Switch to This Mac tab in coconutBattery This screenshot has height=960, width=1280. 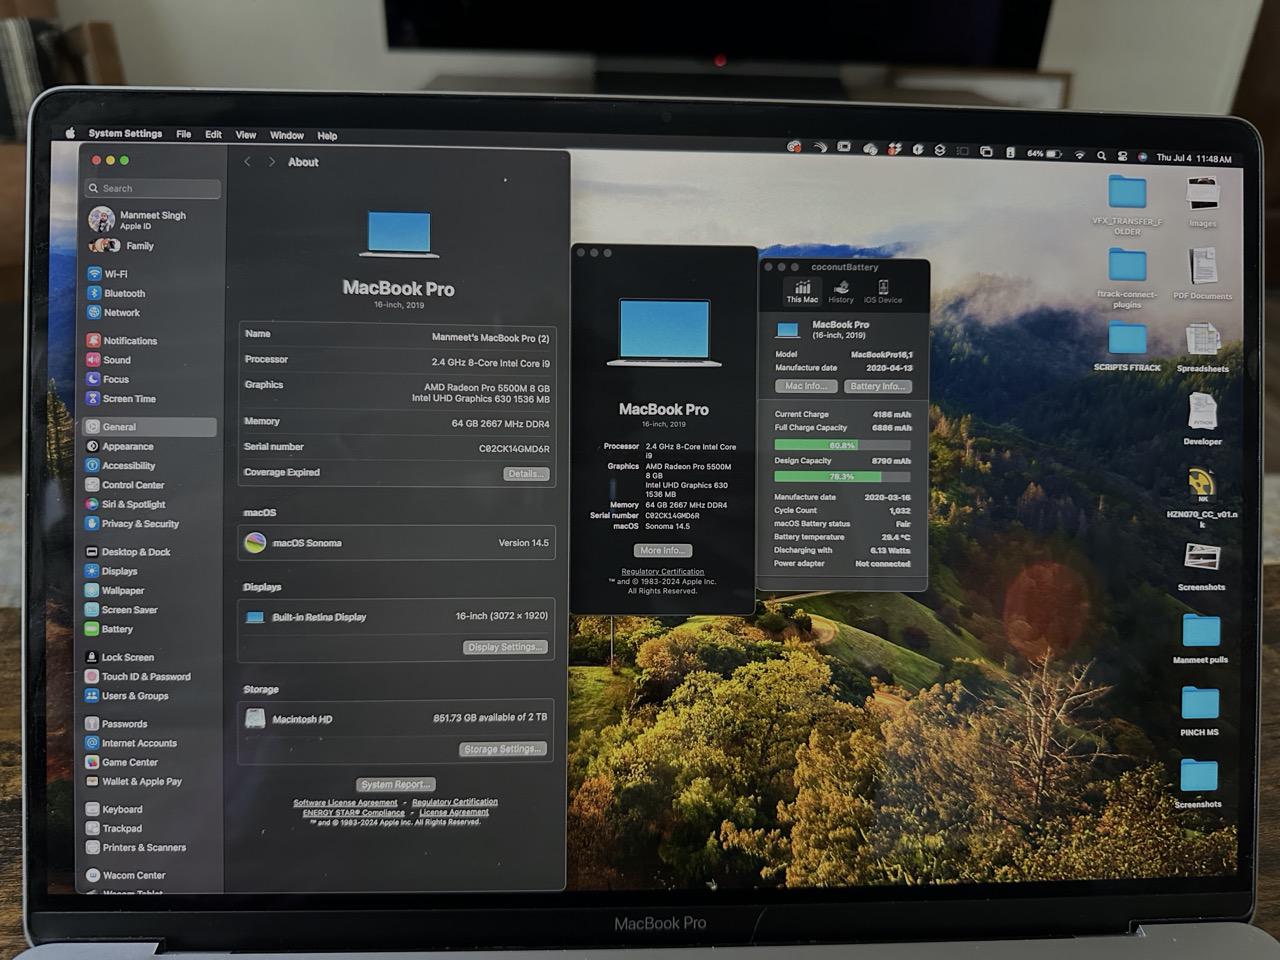[x=802, y=292]
